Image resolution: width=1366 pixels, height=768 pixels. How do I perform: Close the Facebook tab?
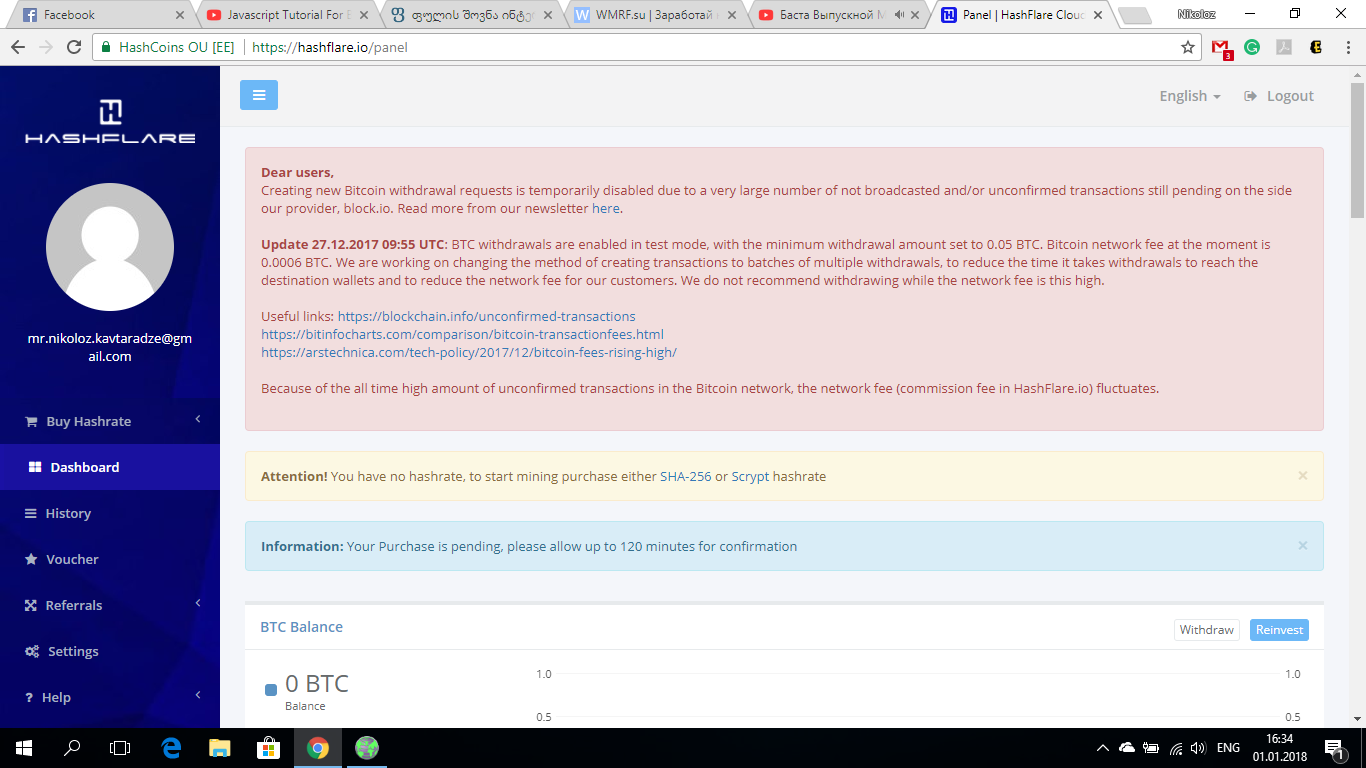(x=180, y=15)
